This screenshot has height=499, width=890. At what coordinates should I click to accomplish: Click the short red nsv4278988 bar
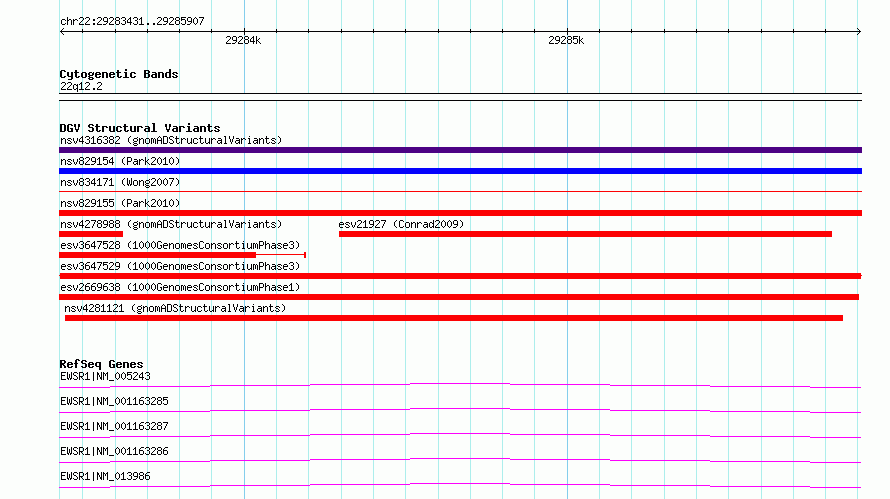[91, 234]
